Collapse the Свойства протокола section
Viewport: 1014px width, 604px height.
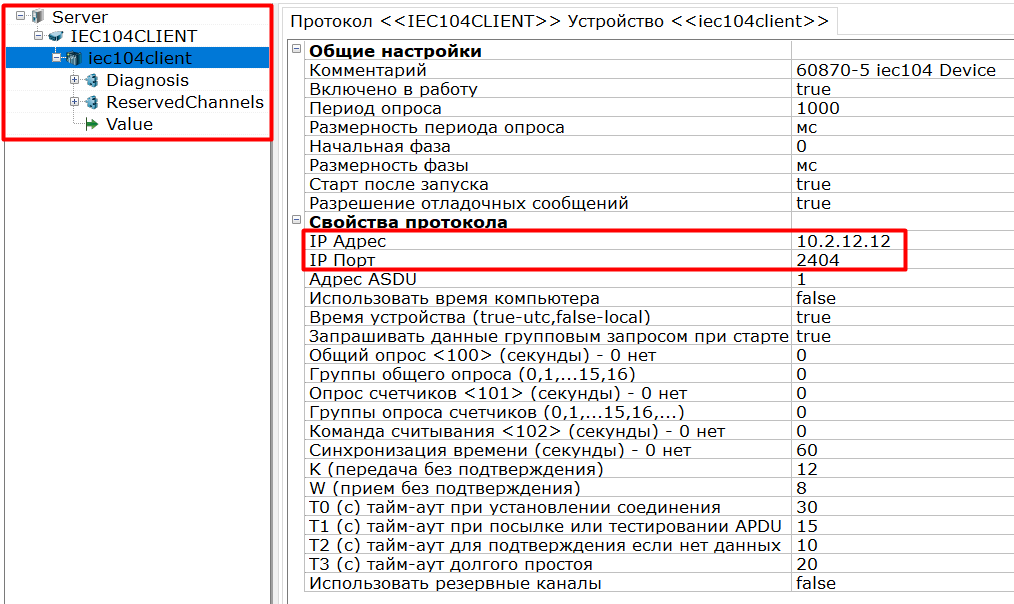(x=296, y=222)
